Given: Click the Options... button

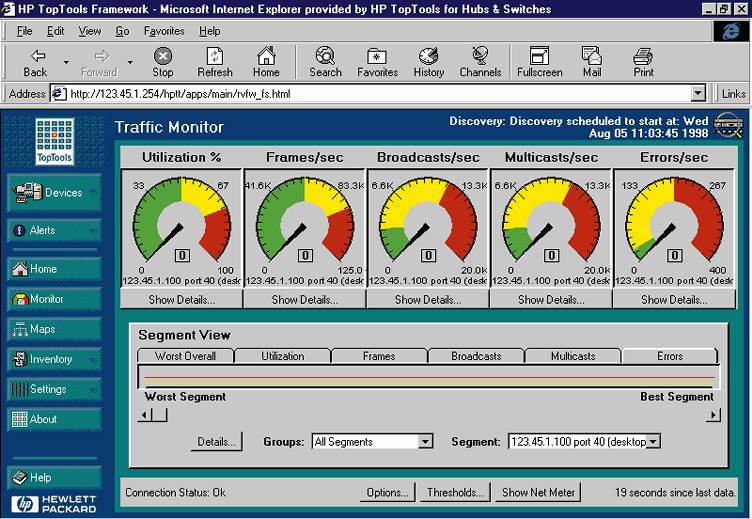Looking at the screenshot, I should [387, 493].
